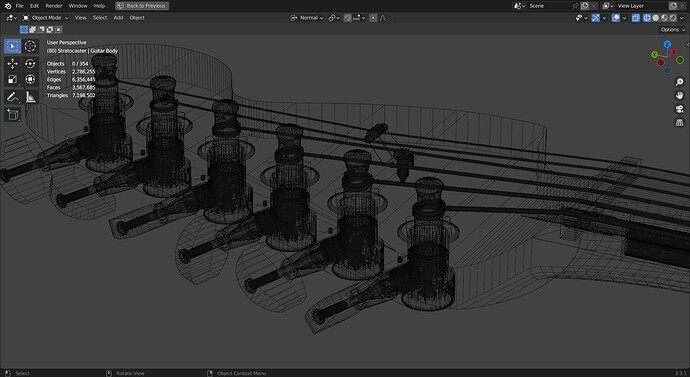Activate the Transform tool
Screen dimensions: 690x377
tap(30, 79)
